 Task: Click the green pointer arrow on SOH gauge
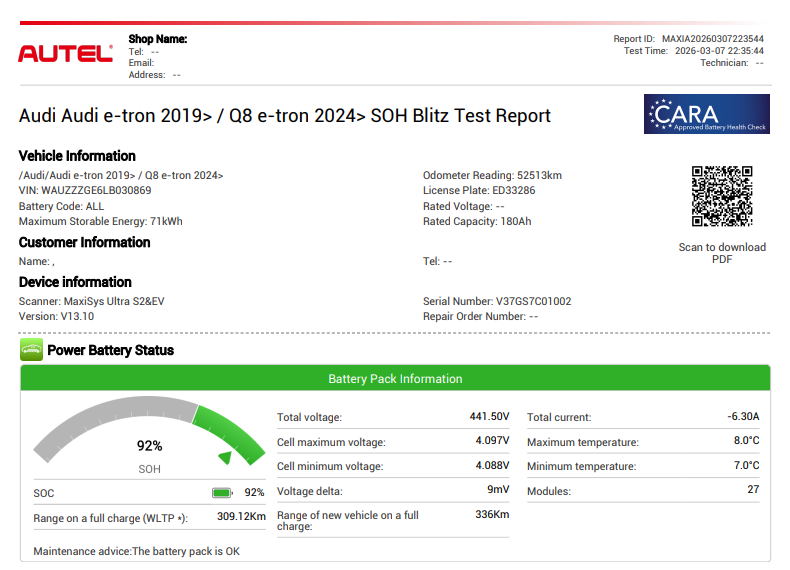[x=227, y=457]
